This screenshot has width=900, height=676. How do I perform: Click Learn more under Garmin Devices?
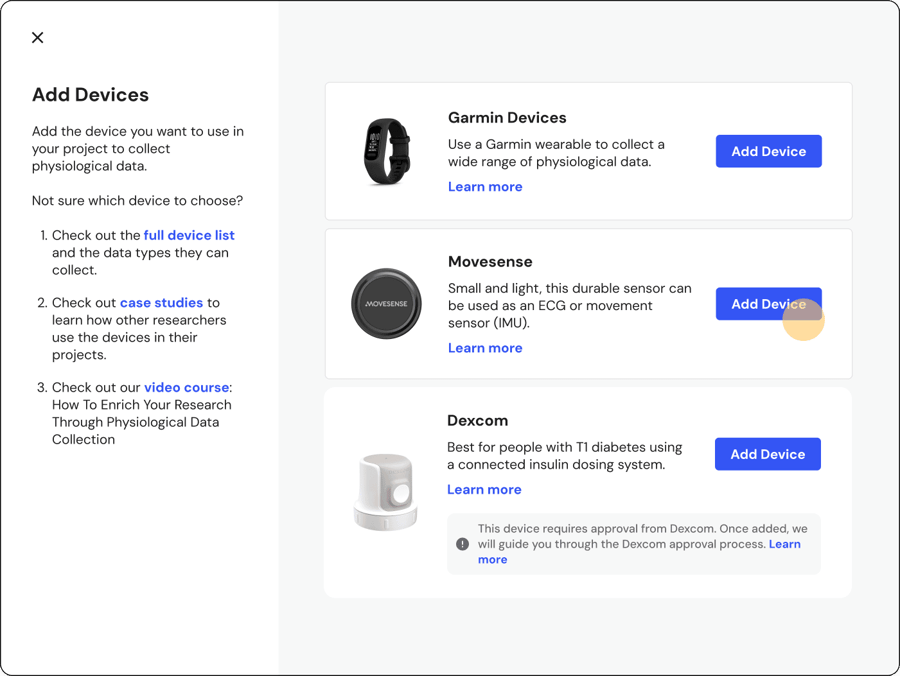pyautogui.click(x=485, y=186)
